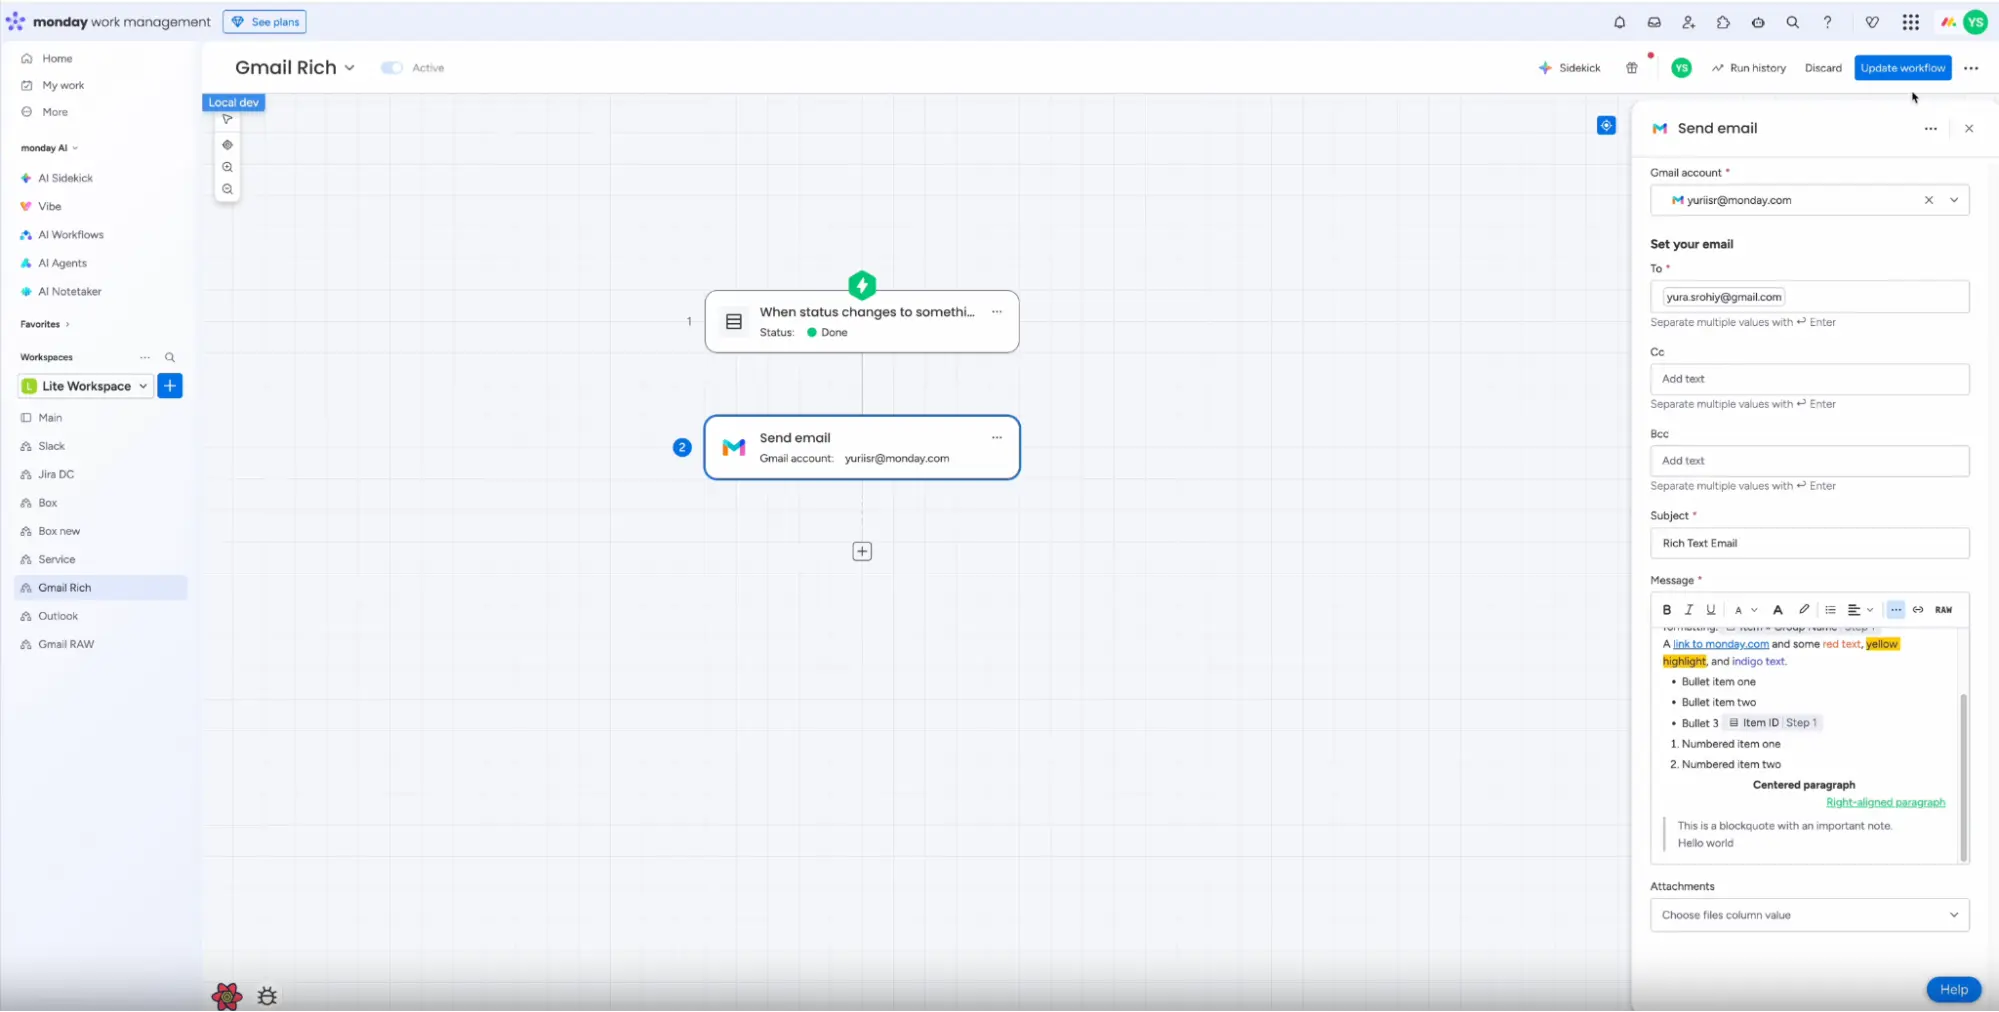Screen dimensions: 1999x1012
Task: Open AI Sidekick in sidebar
Action: (65, 178)
